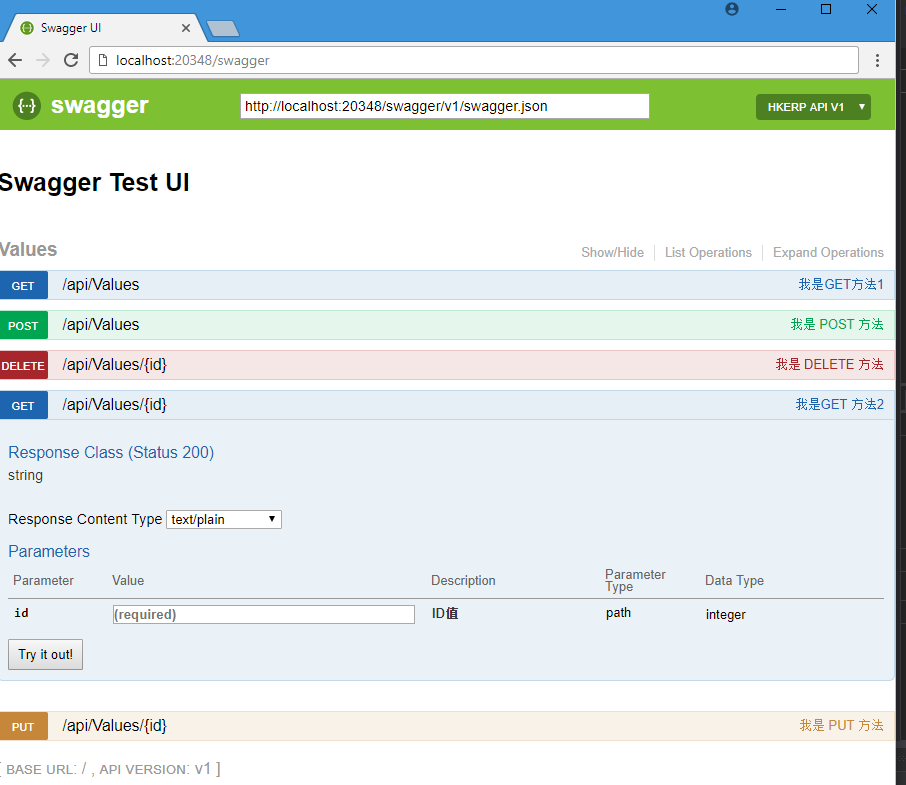
Task: Click the swagger logo icon
Action: [27, 106]
